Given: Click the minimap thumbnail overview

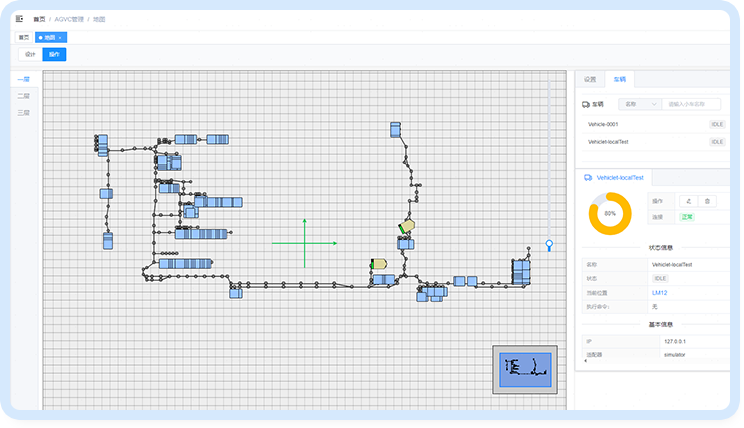Looking at the screenshot, I should pyautogui.click(x=525, y=368).
